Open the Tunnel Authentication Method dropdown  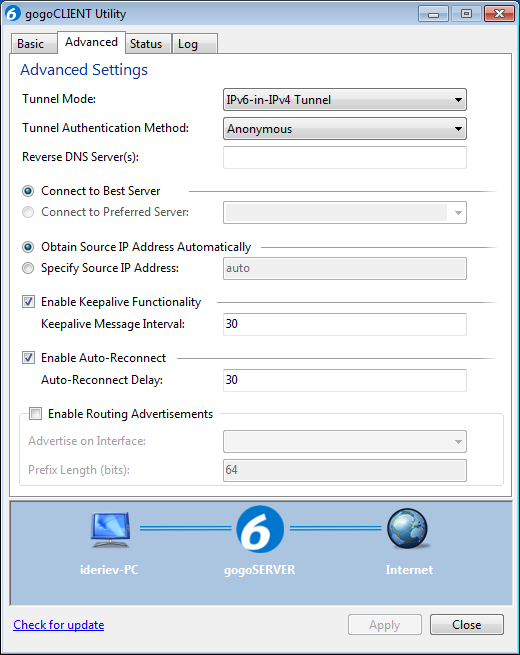tap(345, 129)
